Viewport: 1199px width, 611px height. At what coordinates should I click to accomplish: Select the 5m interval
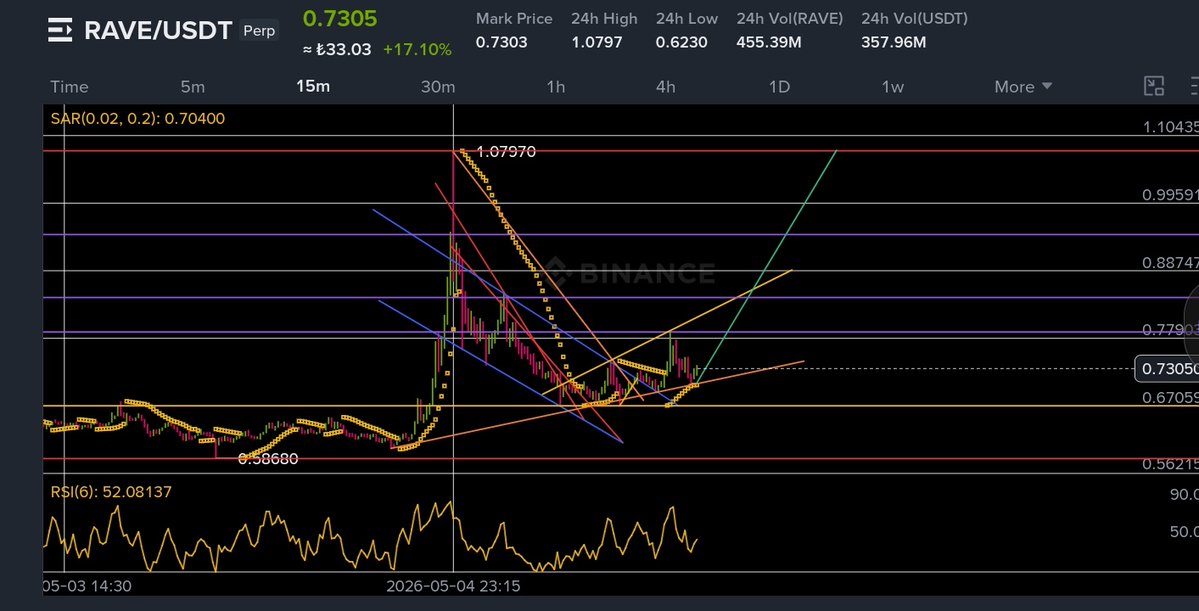[193, 86]
